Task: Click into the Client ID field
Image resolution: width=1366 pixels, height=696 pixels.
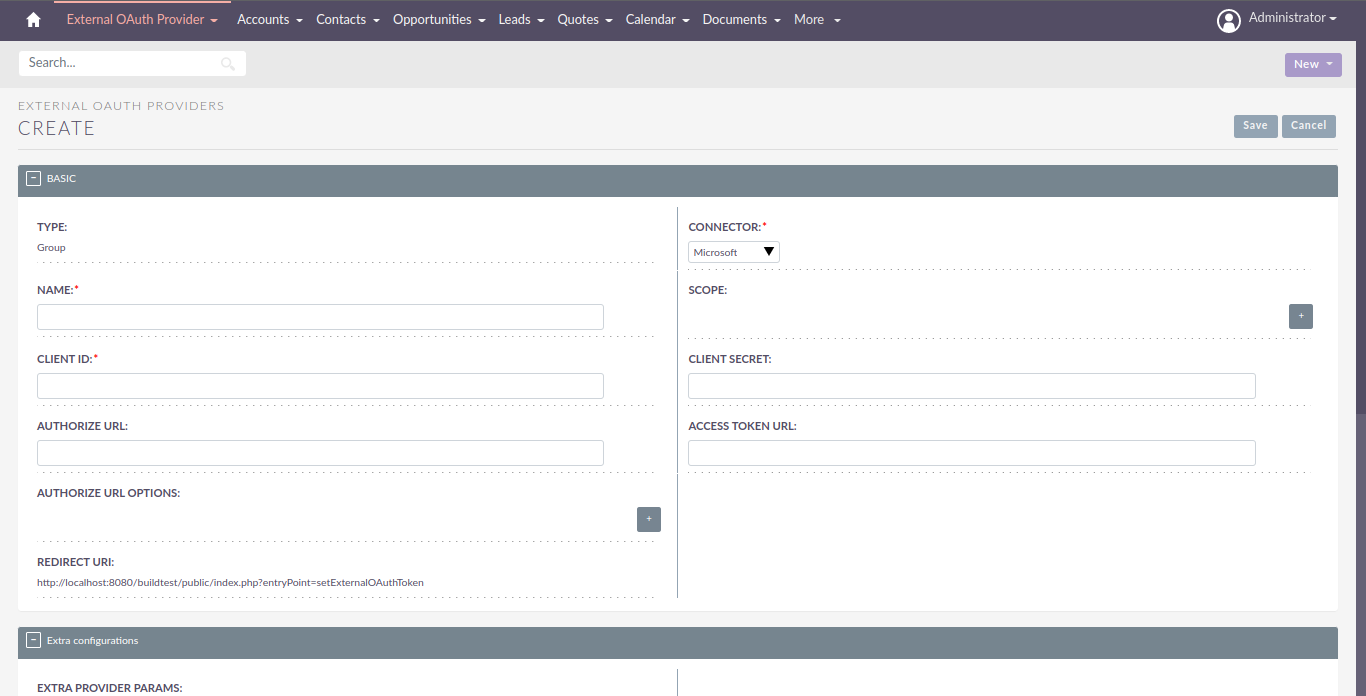Action: (x=320, y=386)
